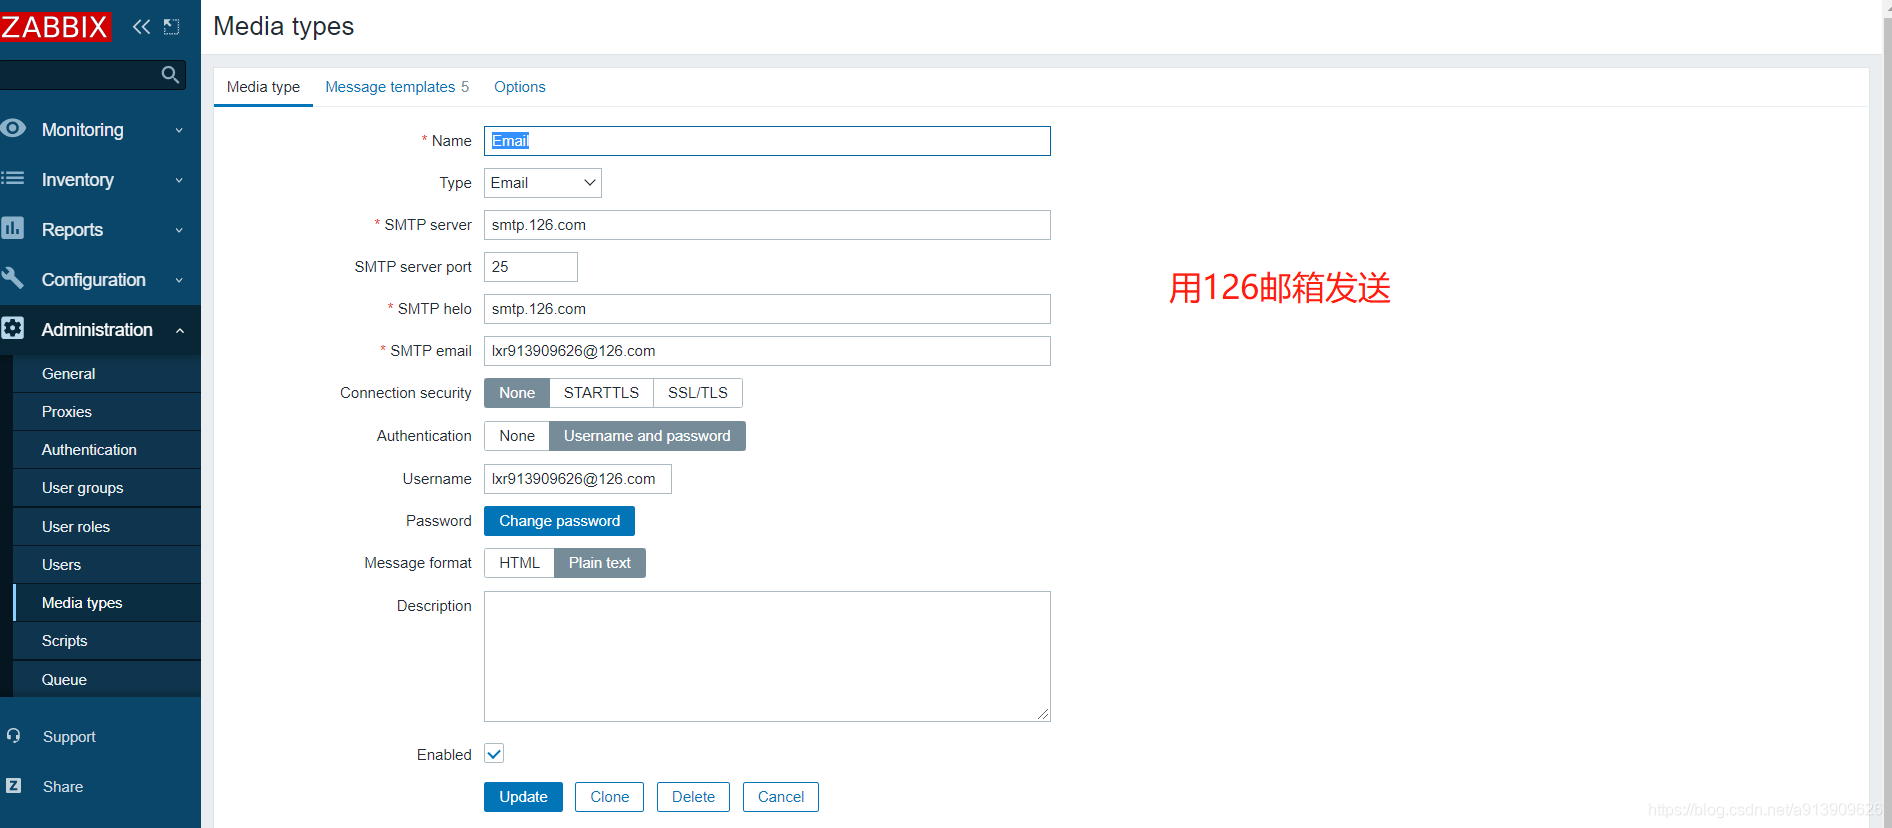Expand the Configuration menu chevron

179,280
